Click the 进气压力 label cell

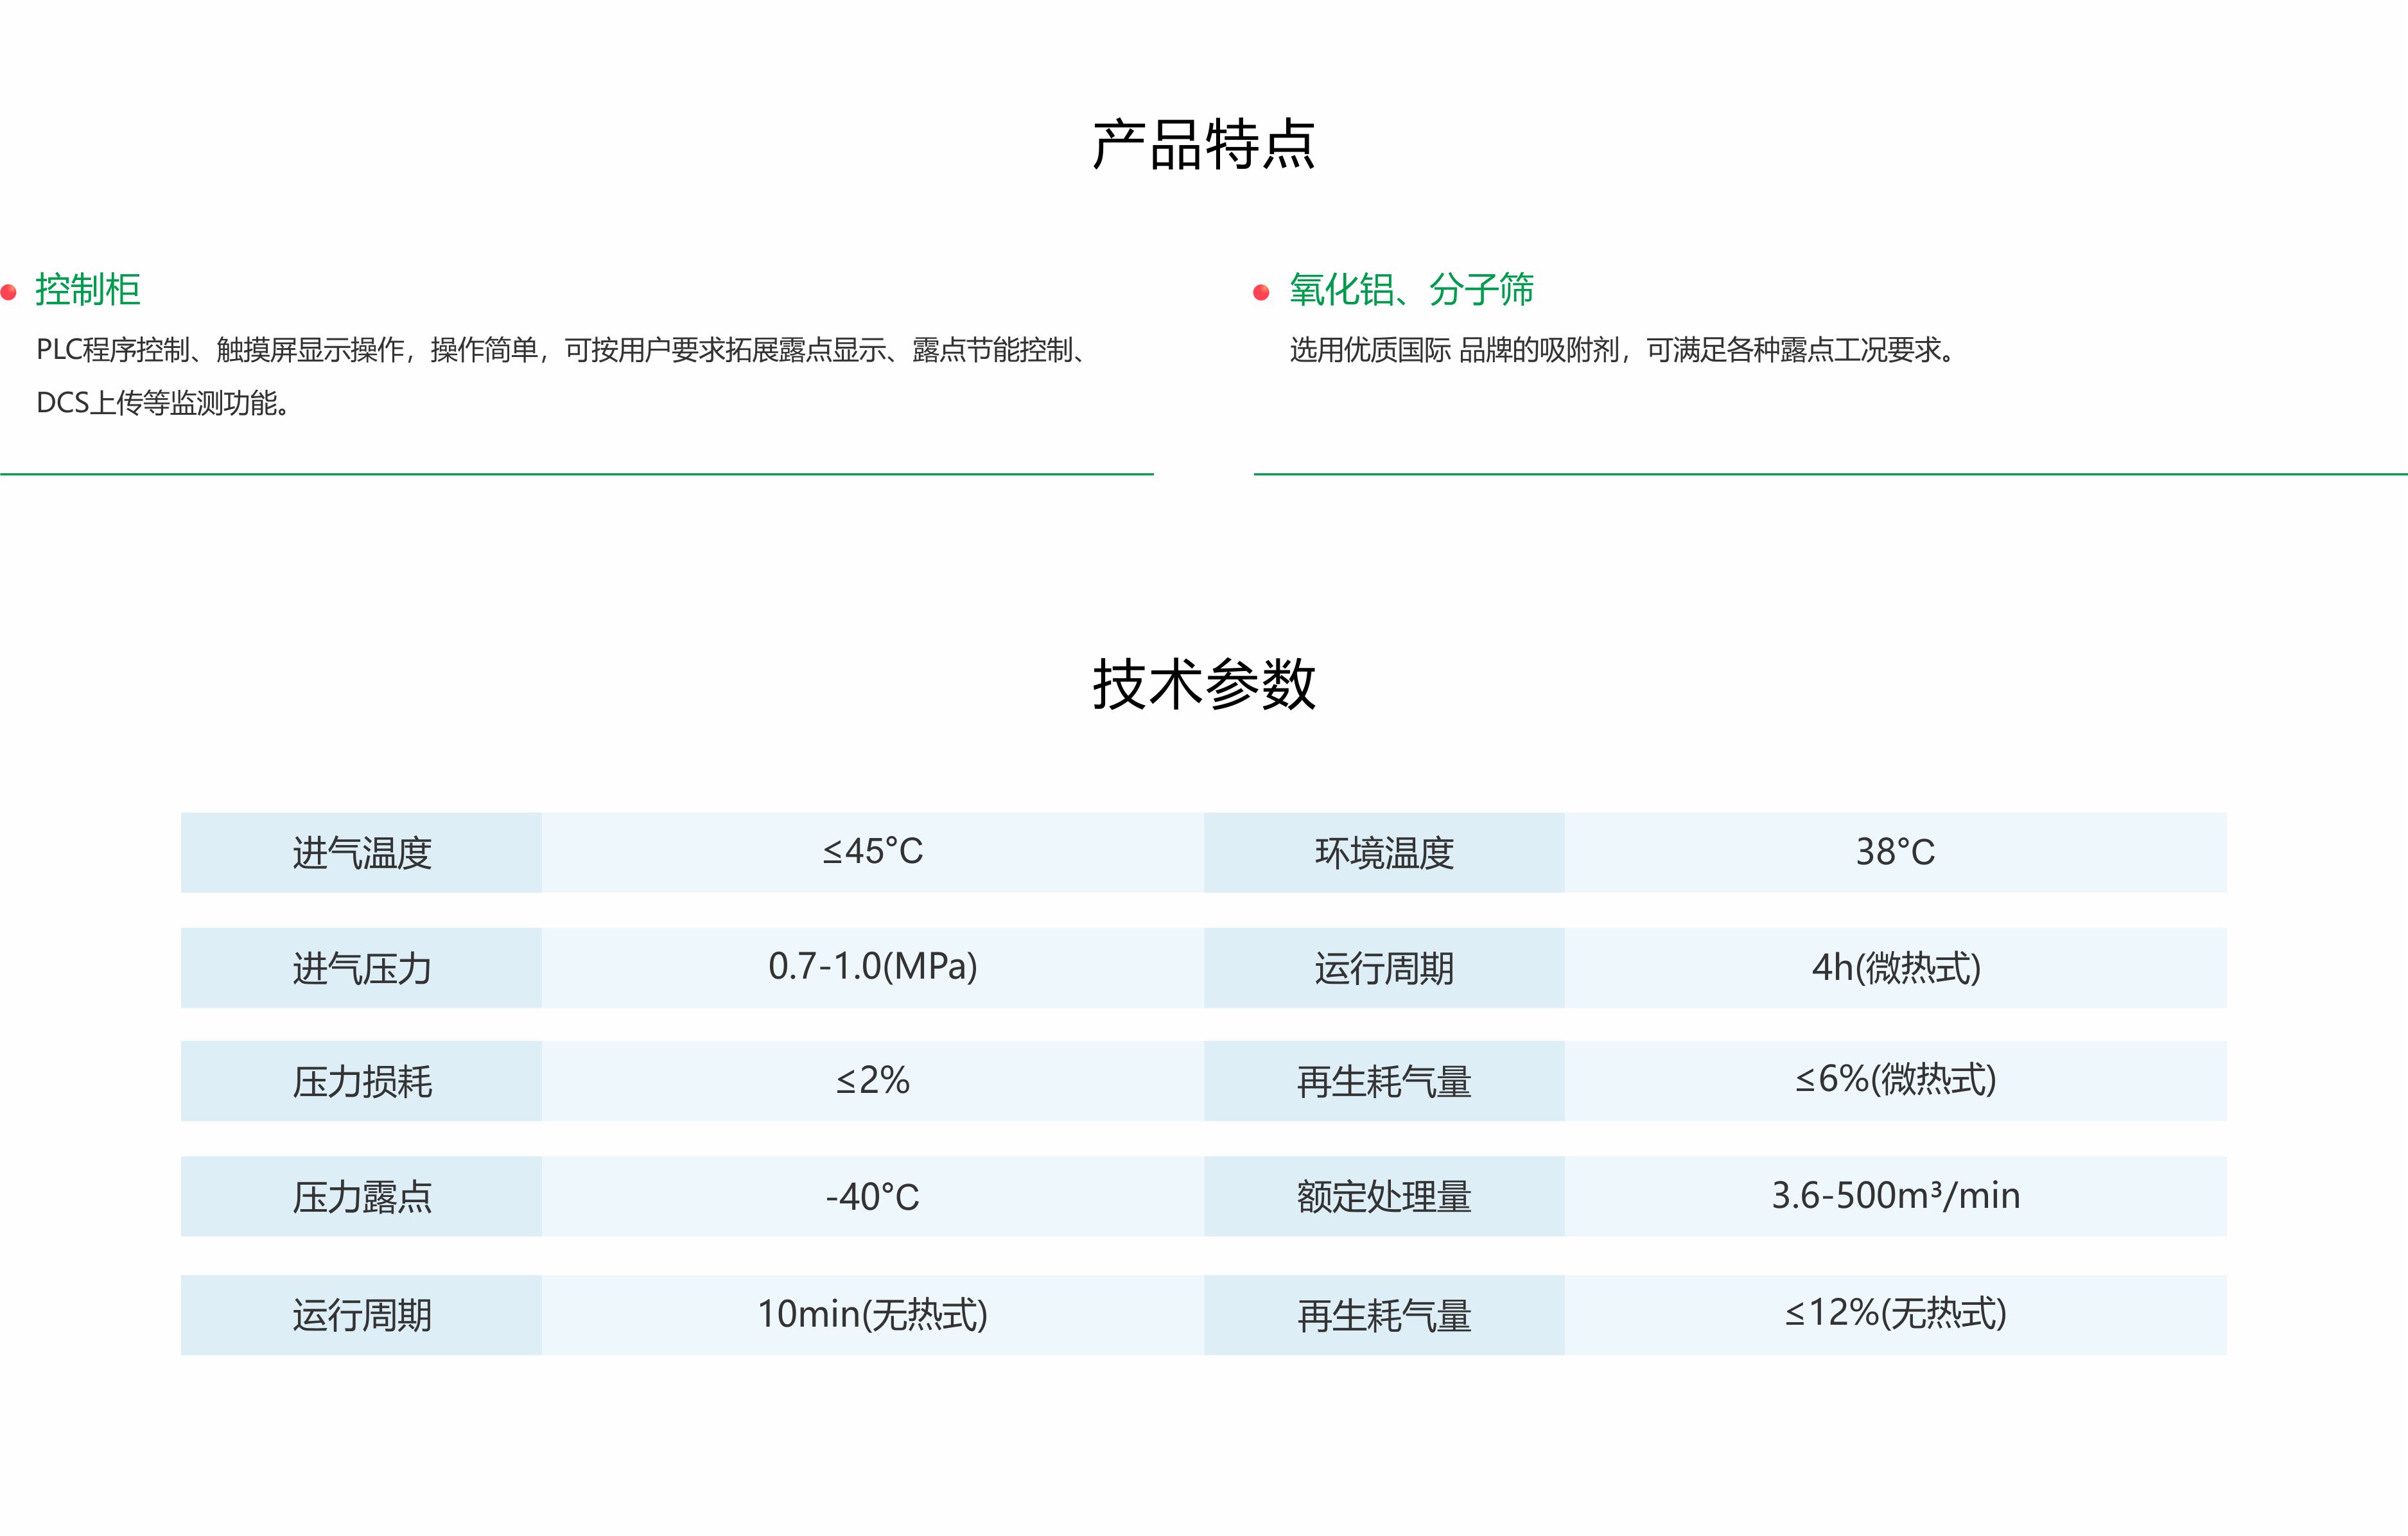click(x=361, y=968)
